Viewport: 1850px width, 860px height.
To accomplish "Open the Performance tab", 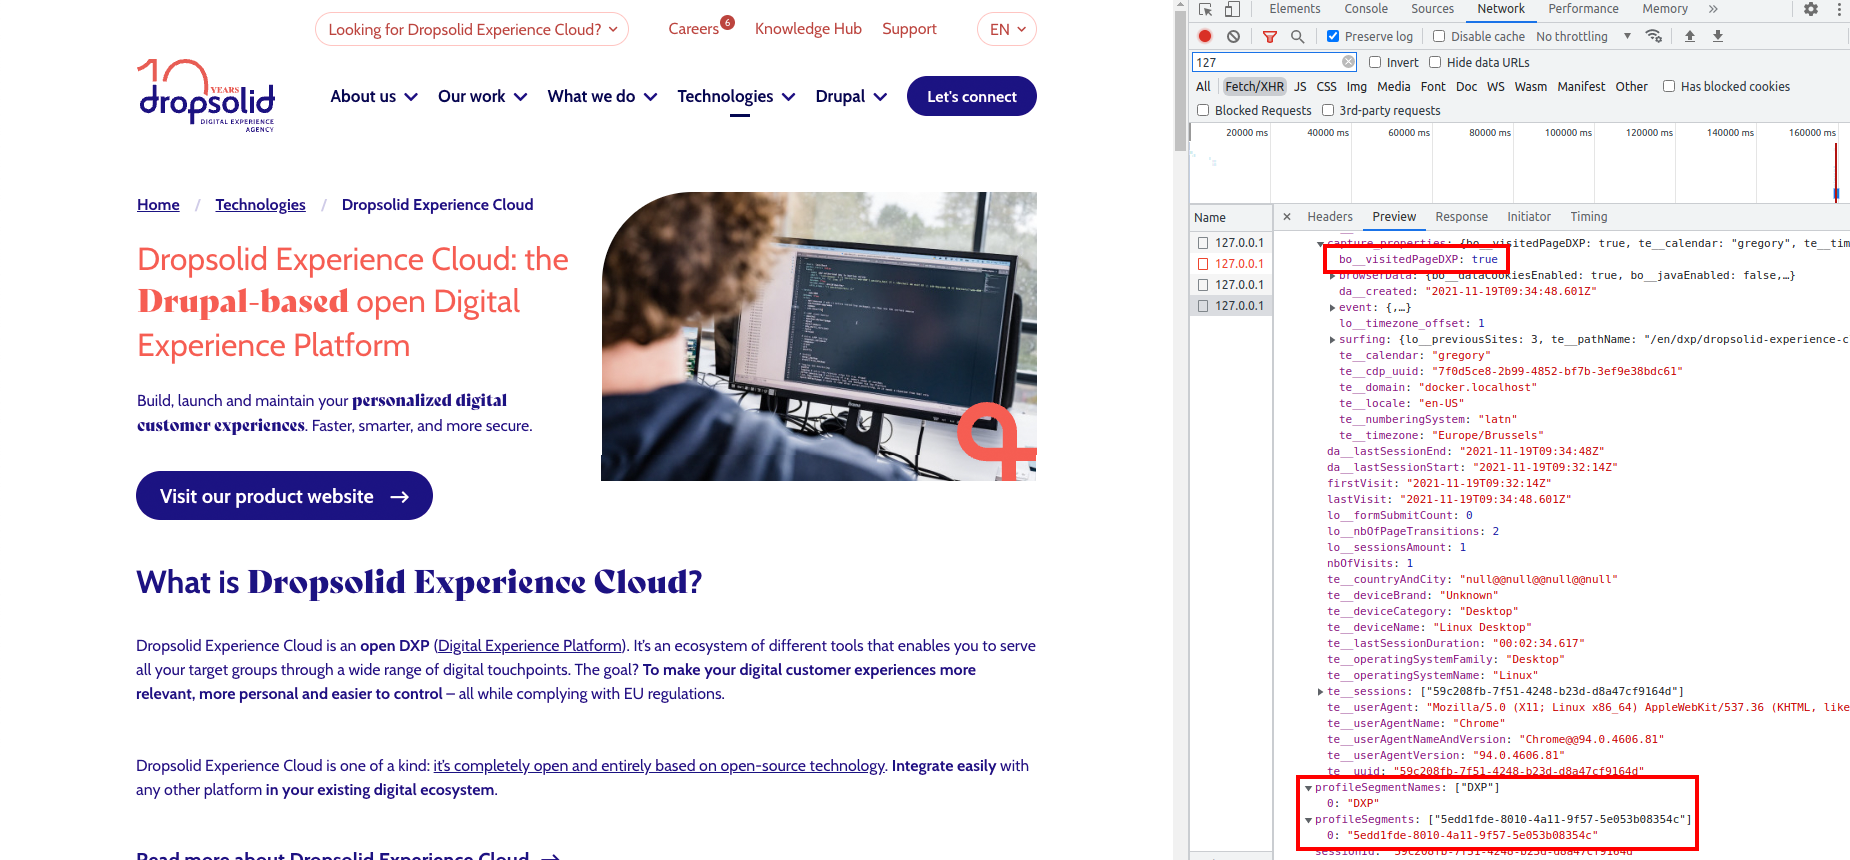I will click(x=1583, y=9).
